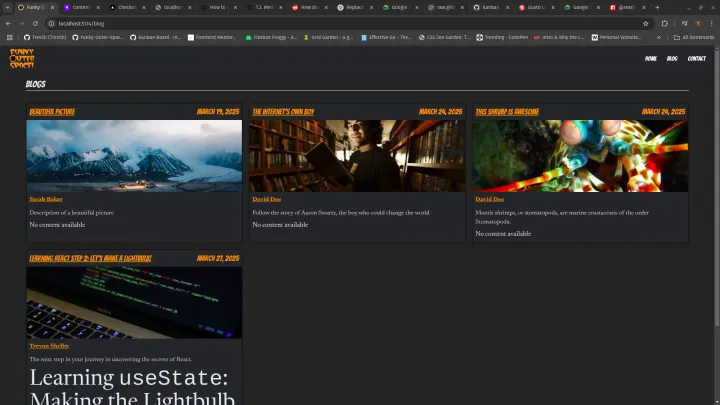This screenshot has height=405, width=720.
Task: Add a new browser tab with plus icon
Action: pyautogui.click(x=657, y=7)
